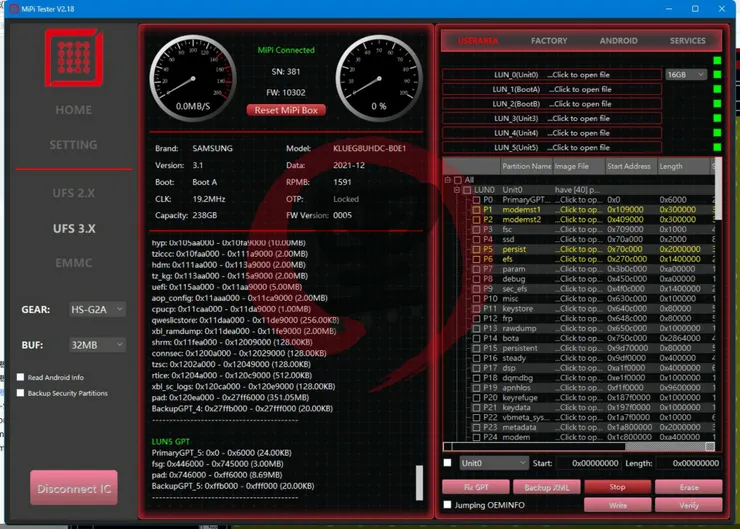Click the log panel vertical scrollbar thumb
Screen dimensions: 740x529
coord(419,483)
